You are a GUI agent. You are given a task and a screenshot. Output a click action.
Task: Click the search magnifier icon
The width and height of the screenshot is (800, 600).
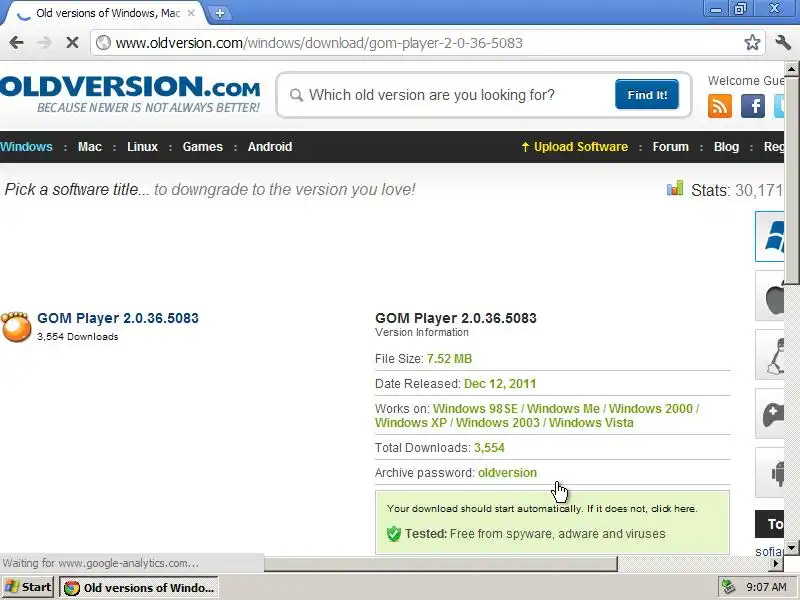pos(296,95)
